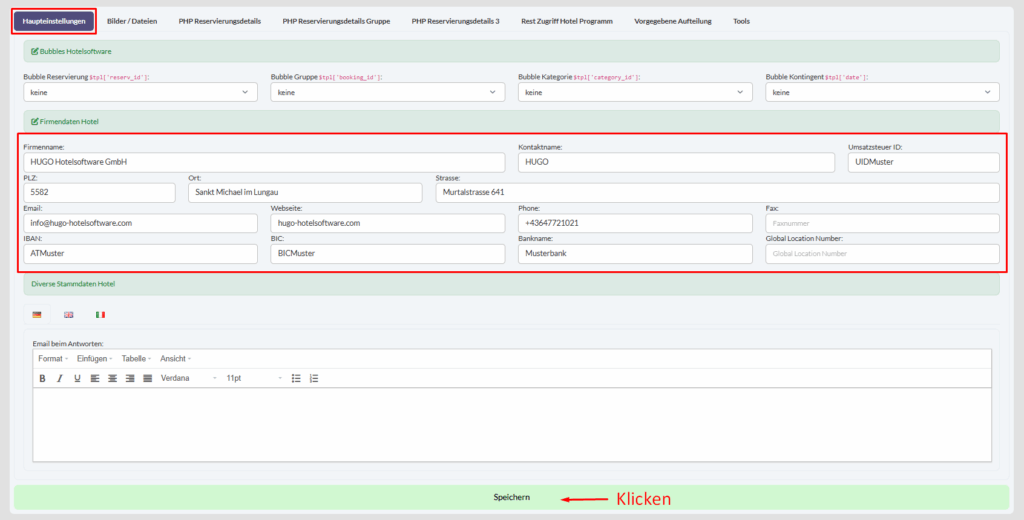
Task: Click the Firmenname input field
Action: pos(264,162)
